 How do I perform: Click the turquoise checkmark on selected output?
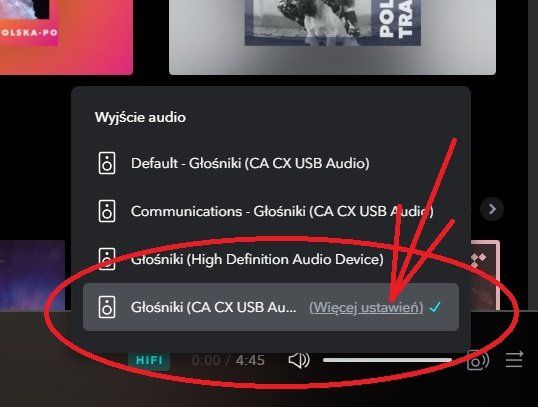click(x=435, y=307)
